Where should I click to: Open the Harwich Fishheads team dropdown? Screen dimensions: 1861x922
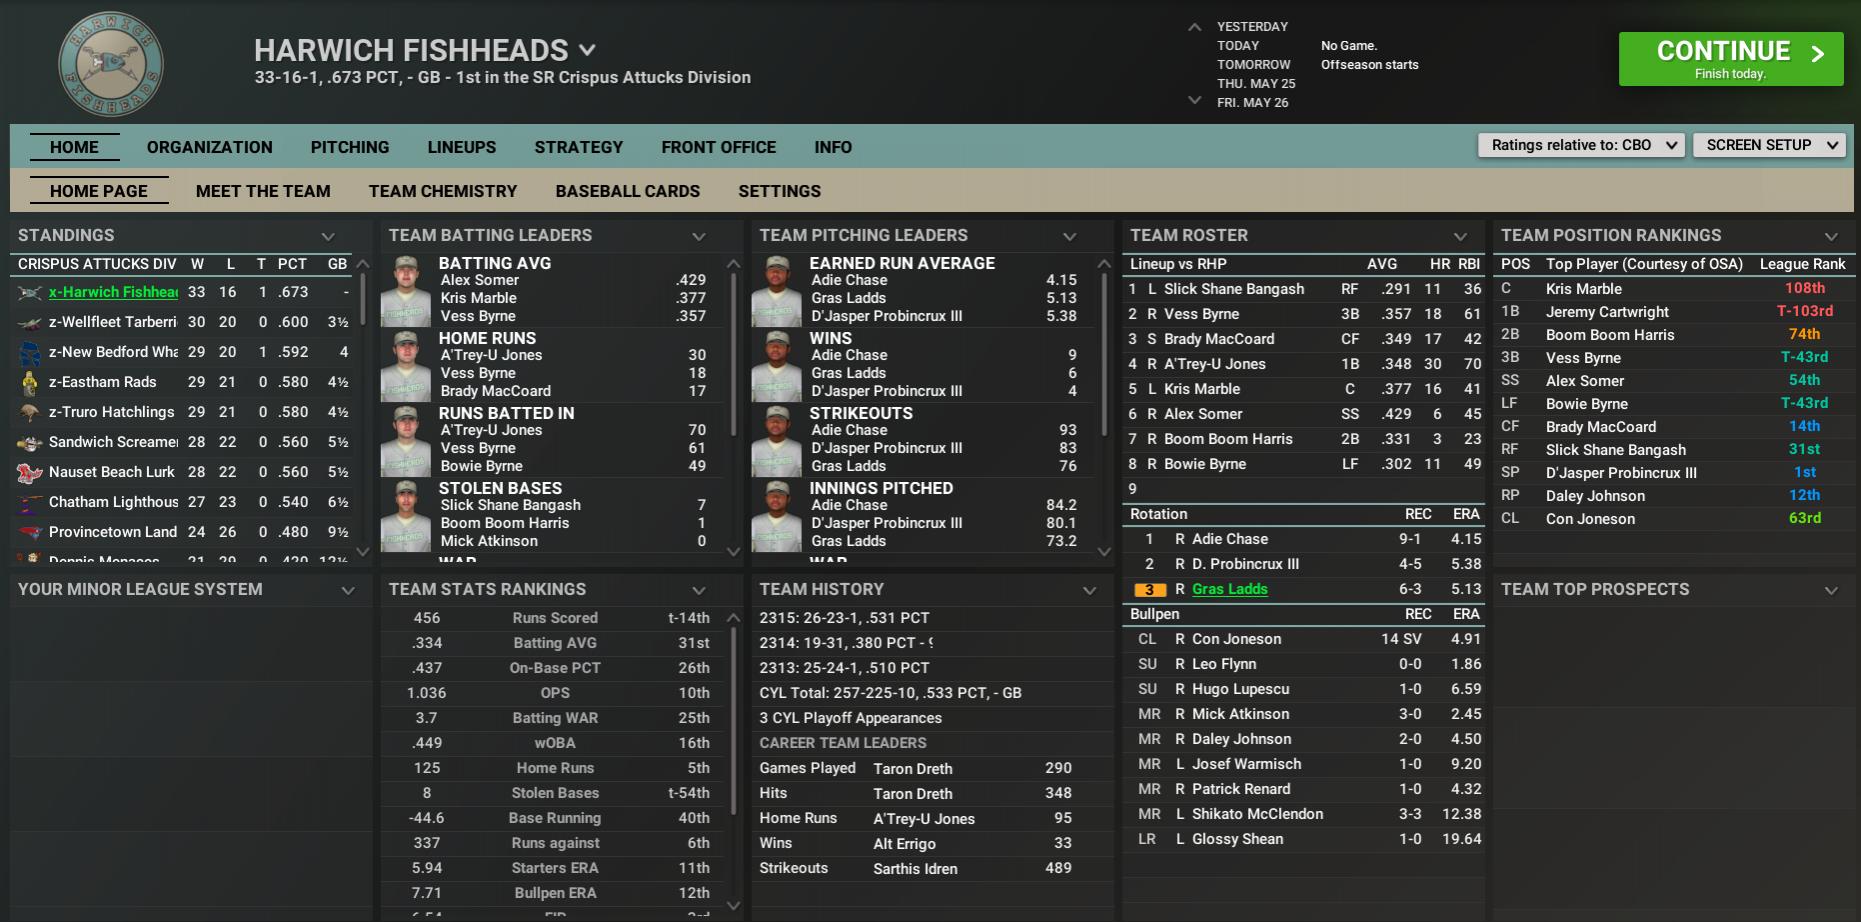coord(587,50)
